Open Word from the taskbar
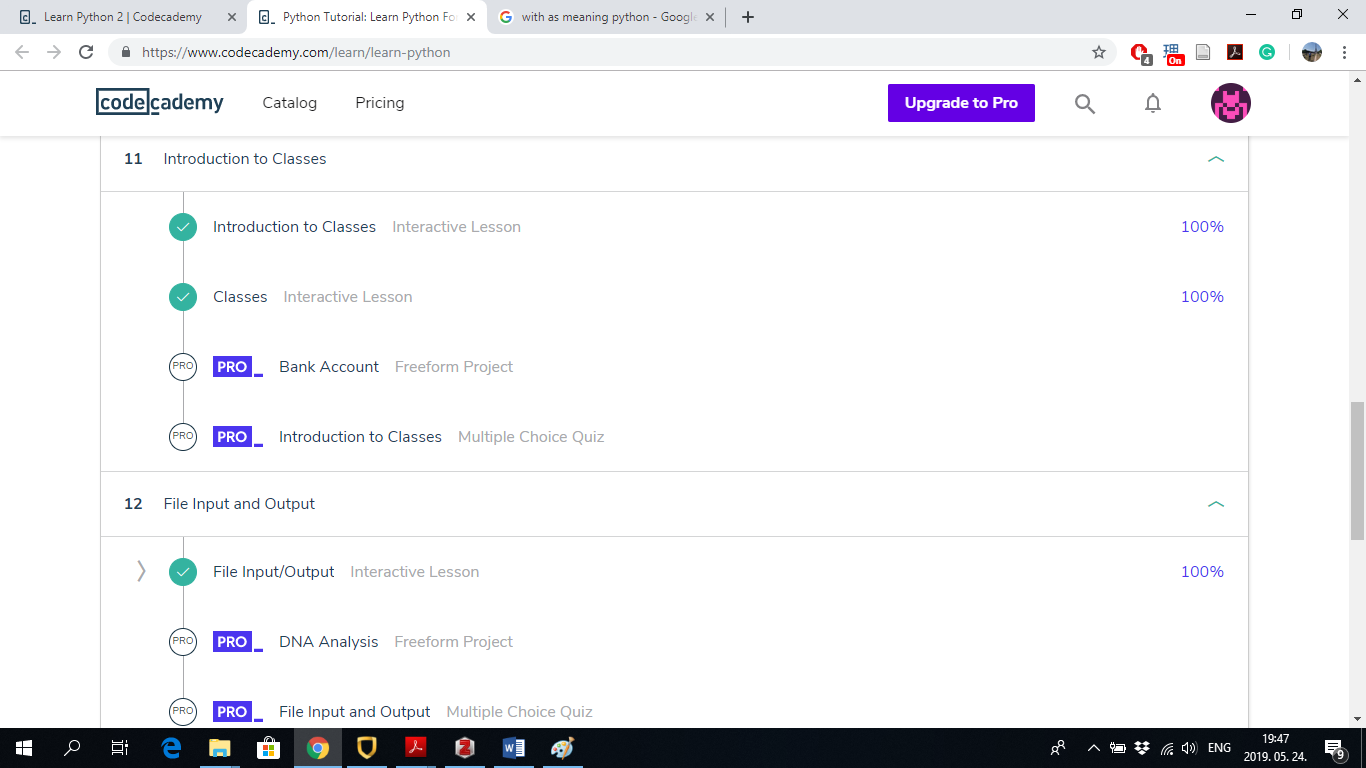The image size is (1366, 768). (x=514, y=748)
